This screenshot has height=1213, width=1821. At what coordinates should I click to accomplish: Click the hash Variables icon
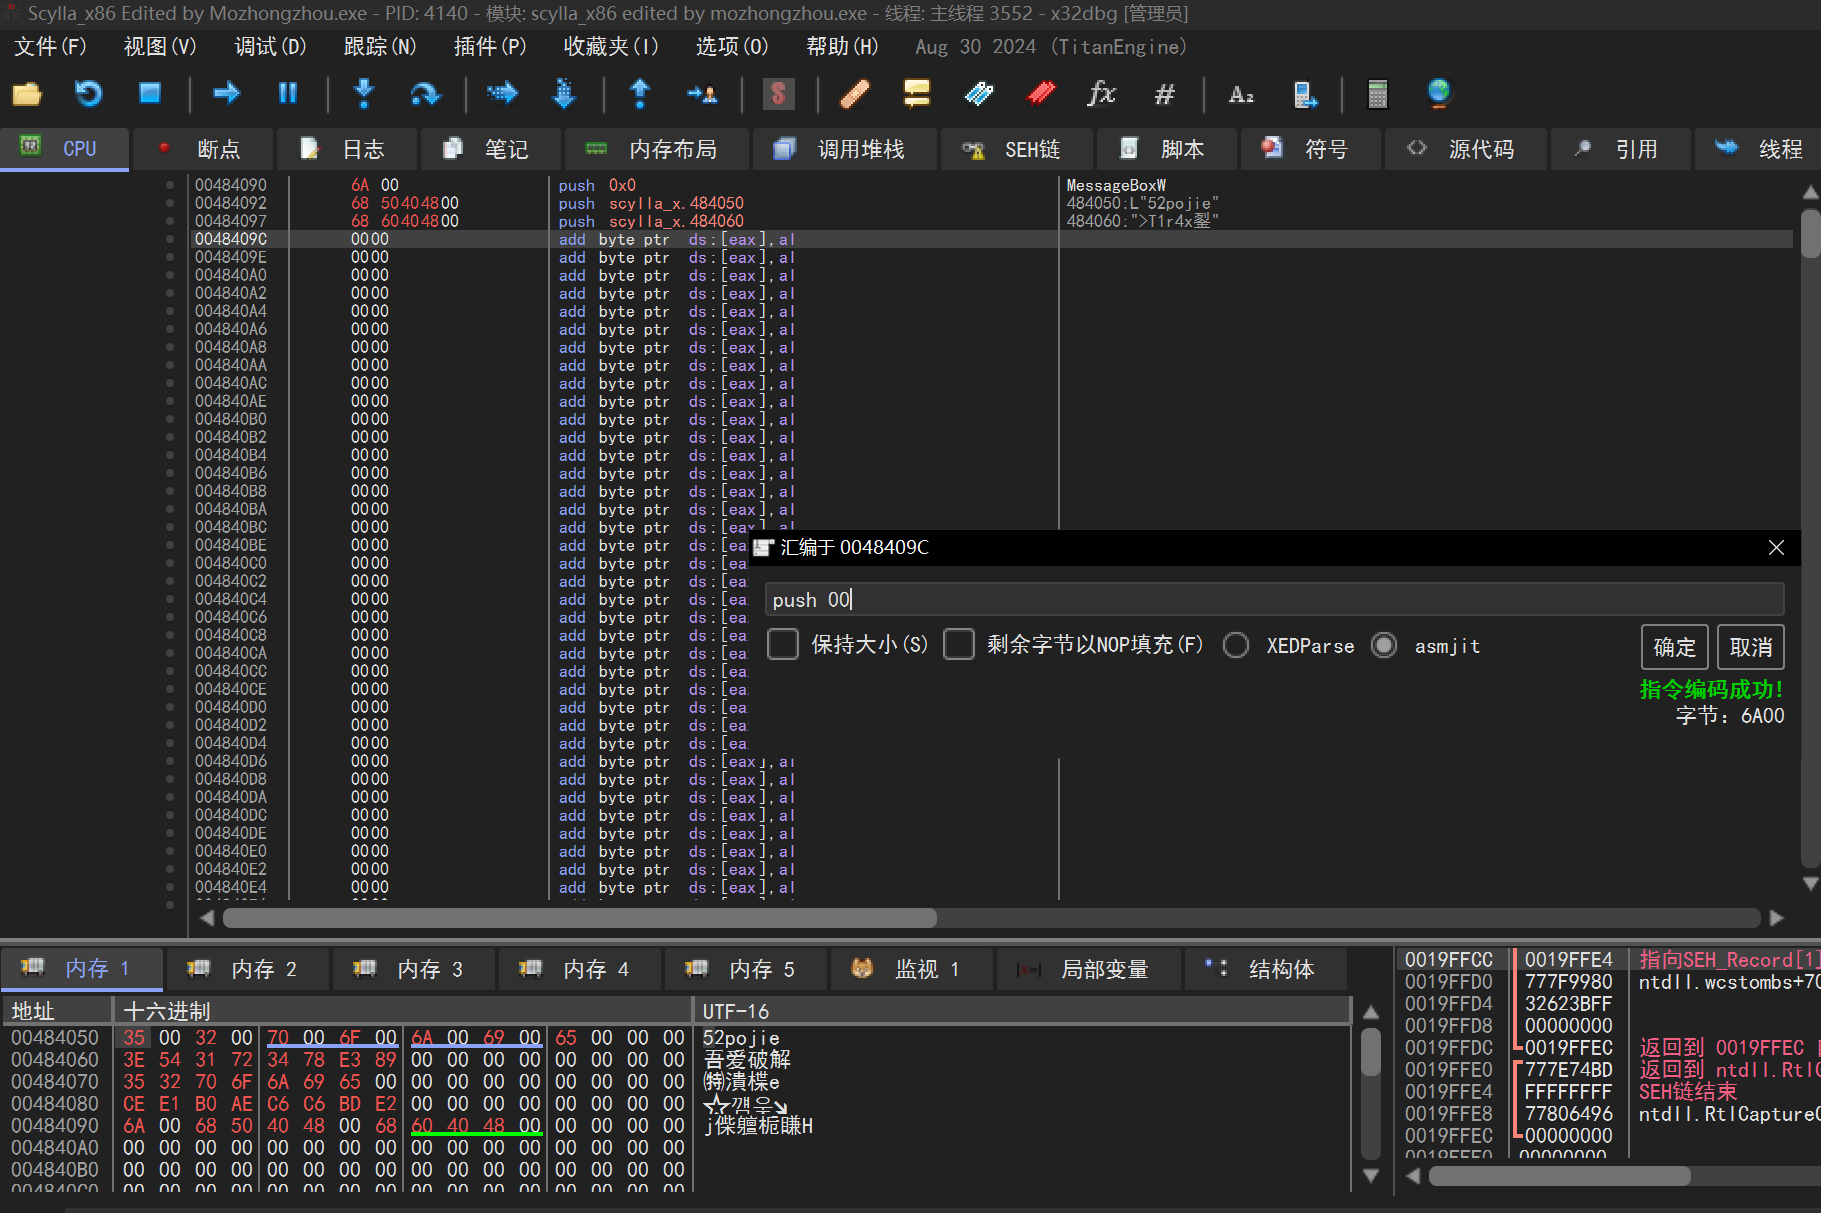(x=1164, y=94)
